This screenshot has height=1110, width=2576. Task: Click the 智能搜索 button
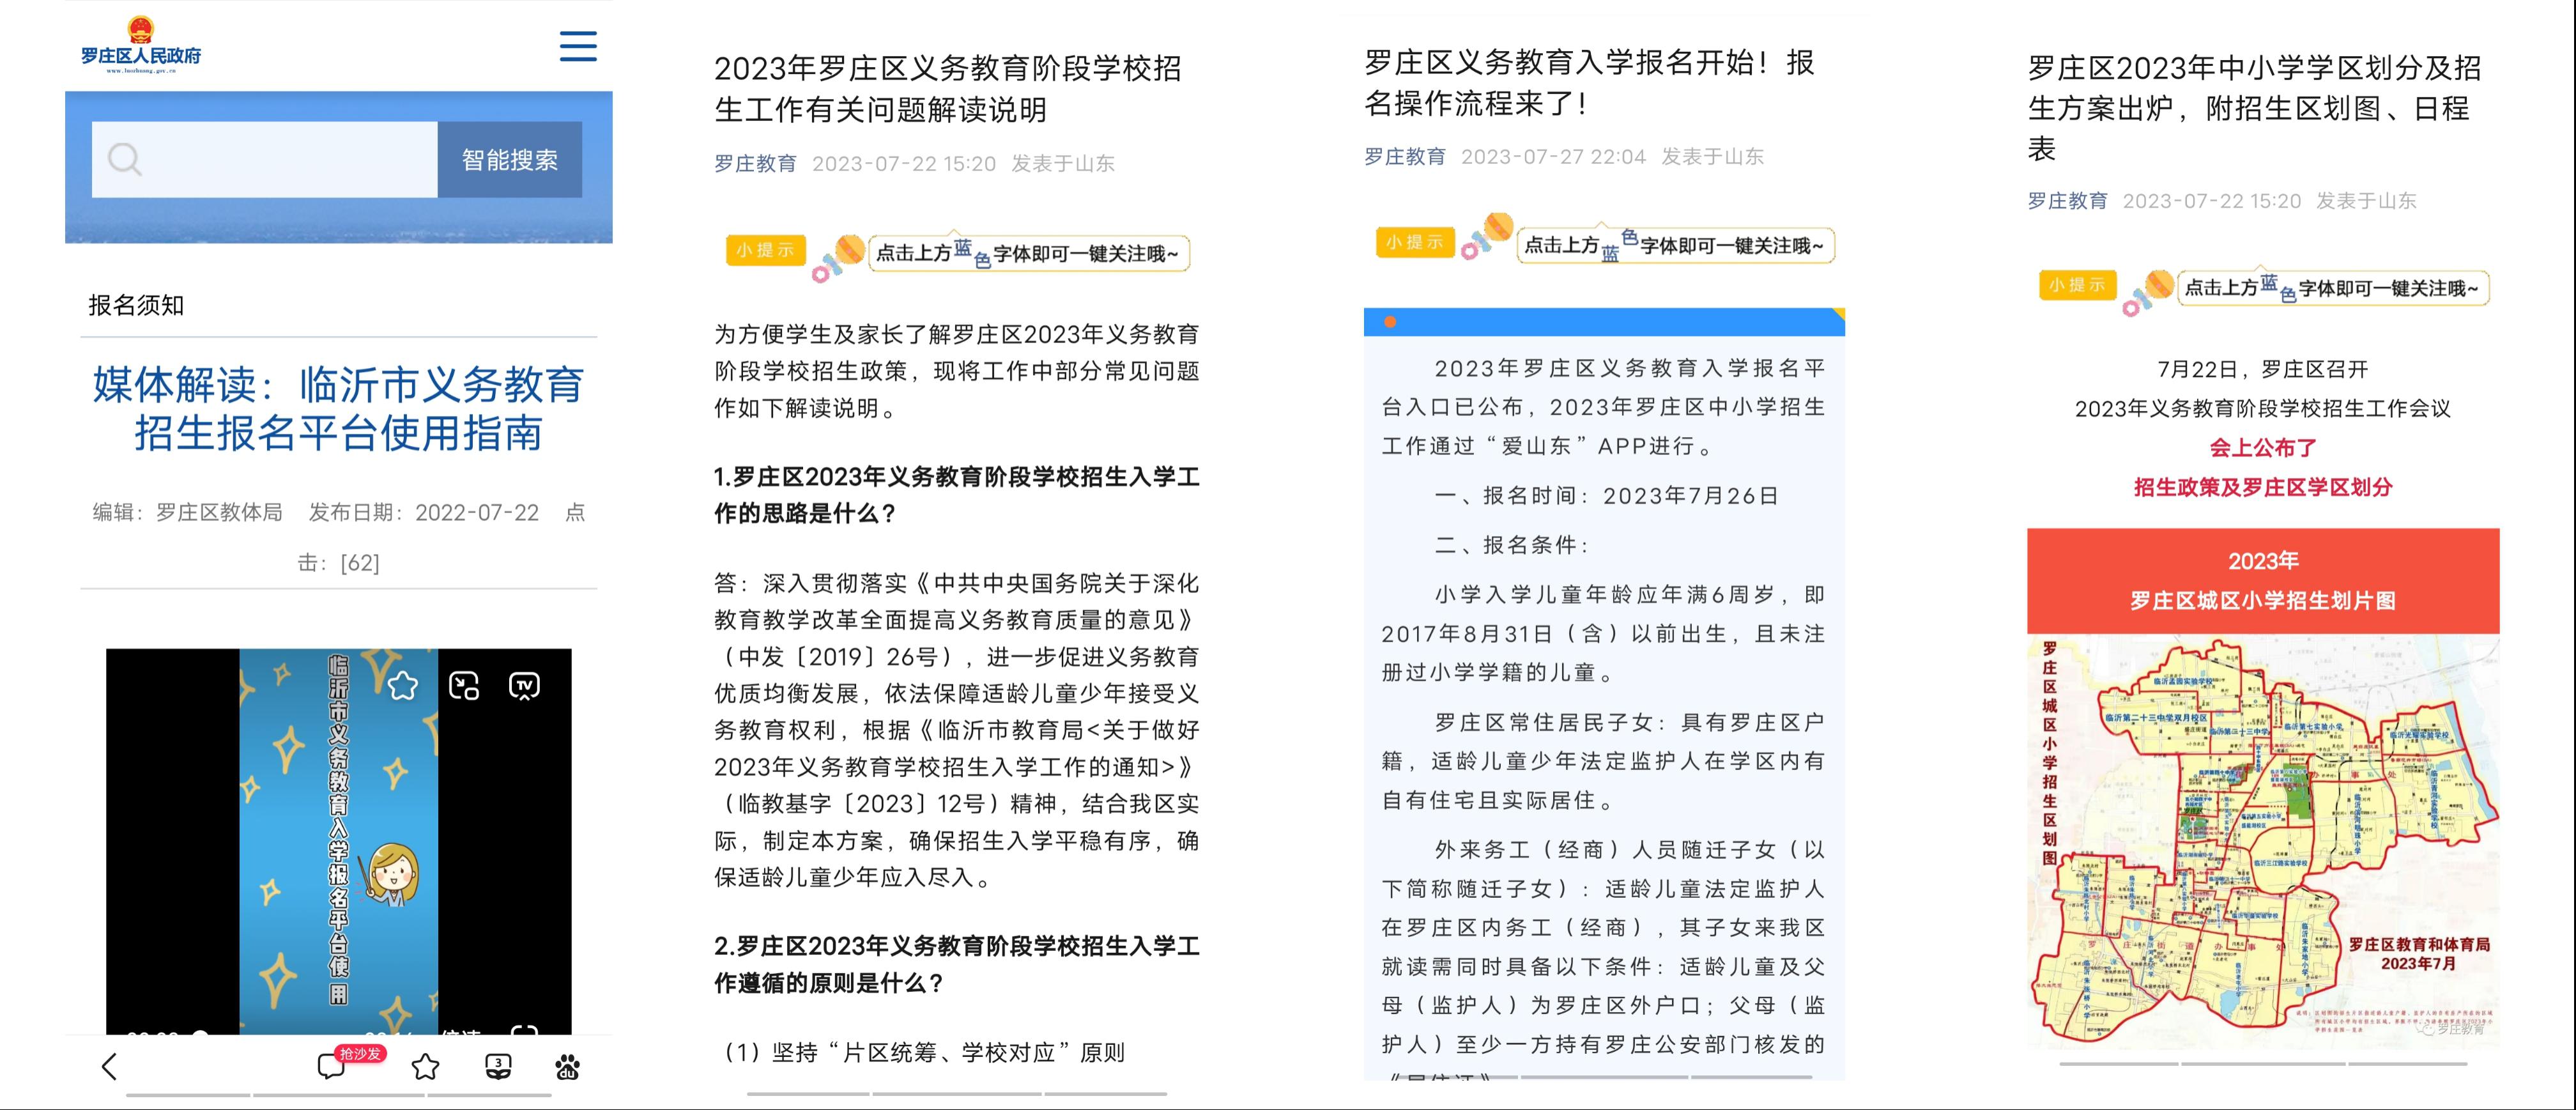click(x=510, y=159)
